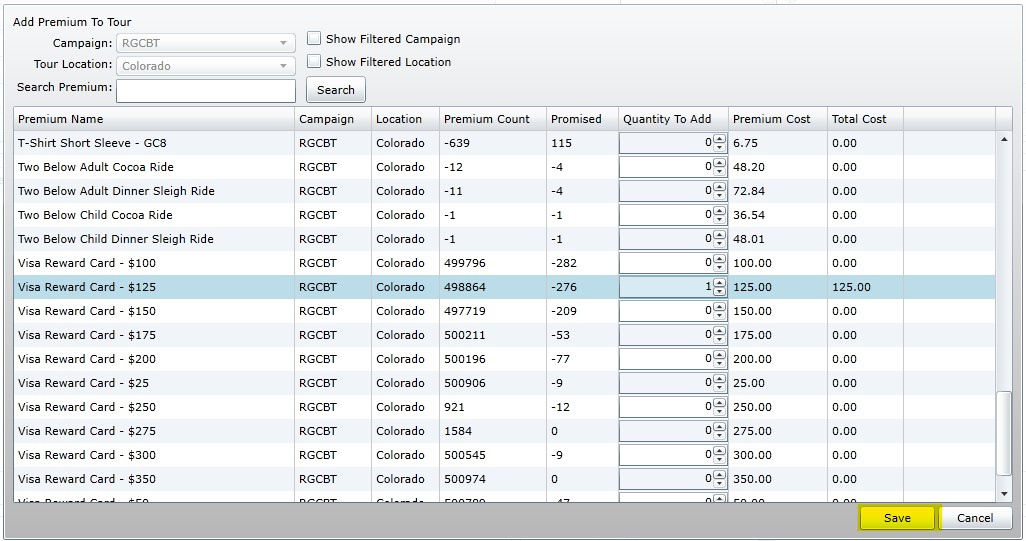The image size is (1026, 541).
Task: Focus the Search Premium text field
Action: coord(205,91)
